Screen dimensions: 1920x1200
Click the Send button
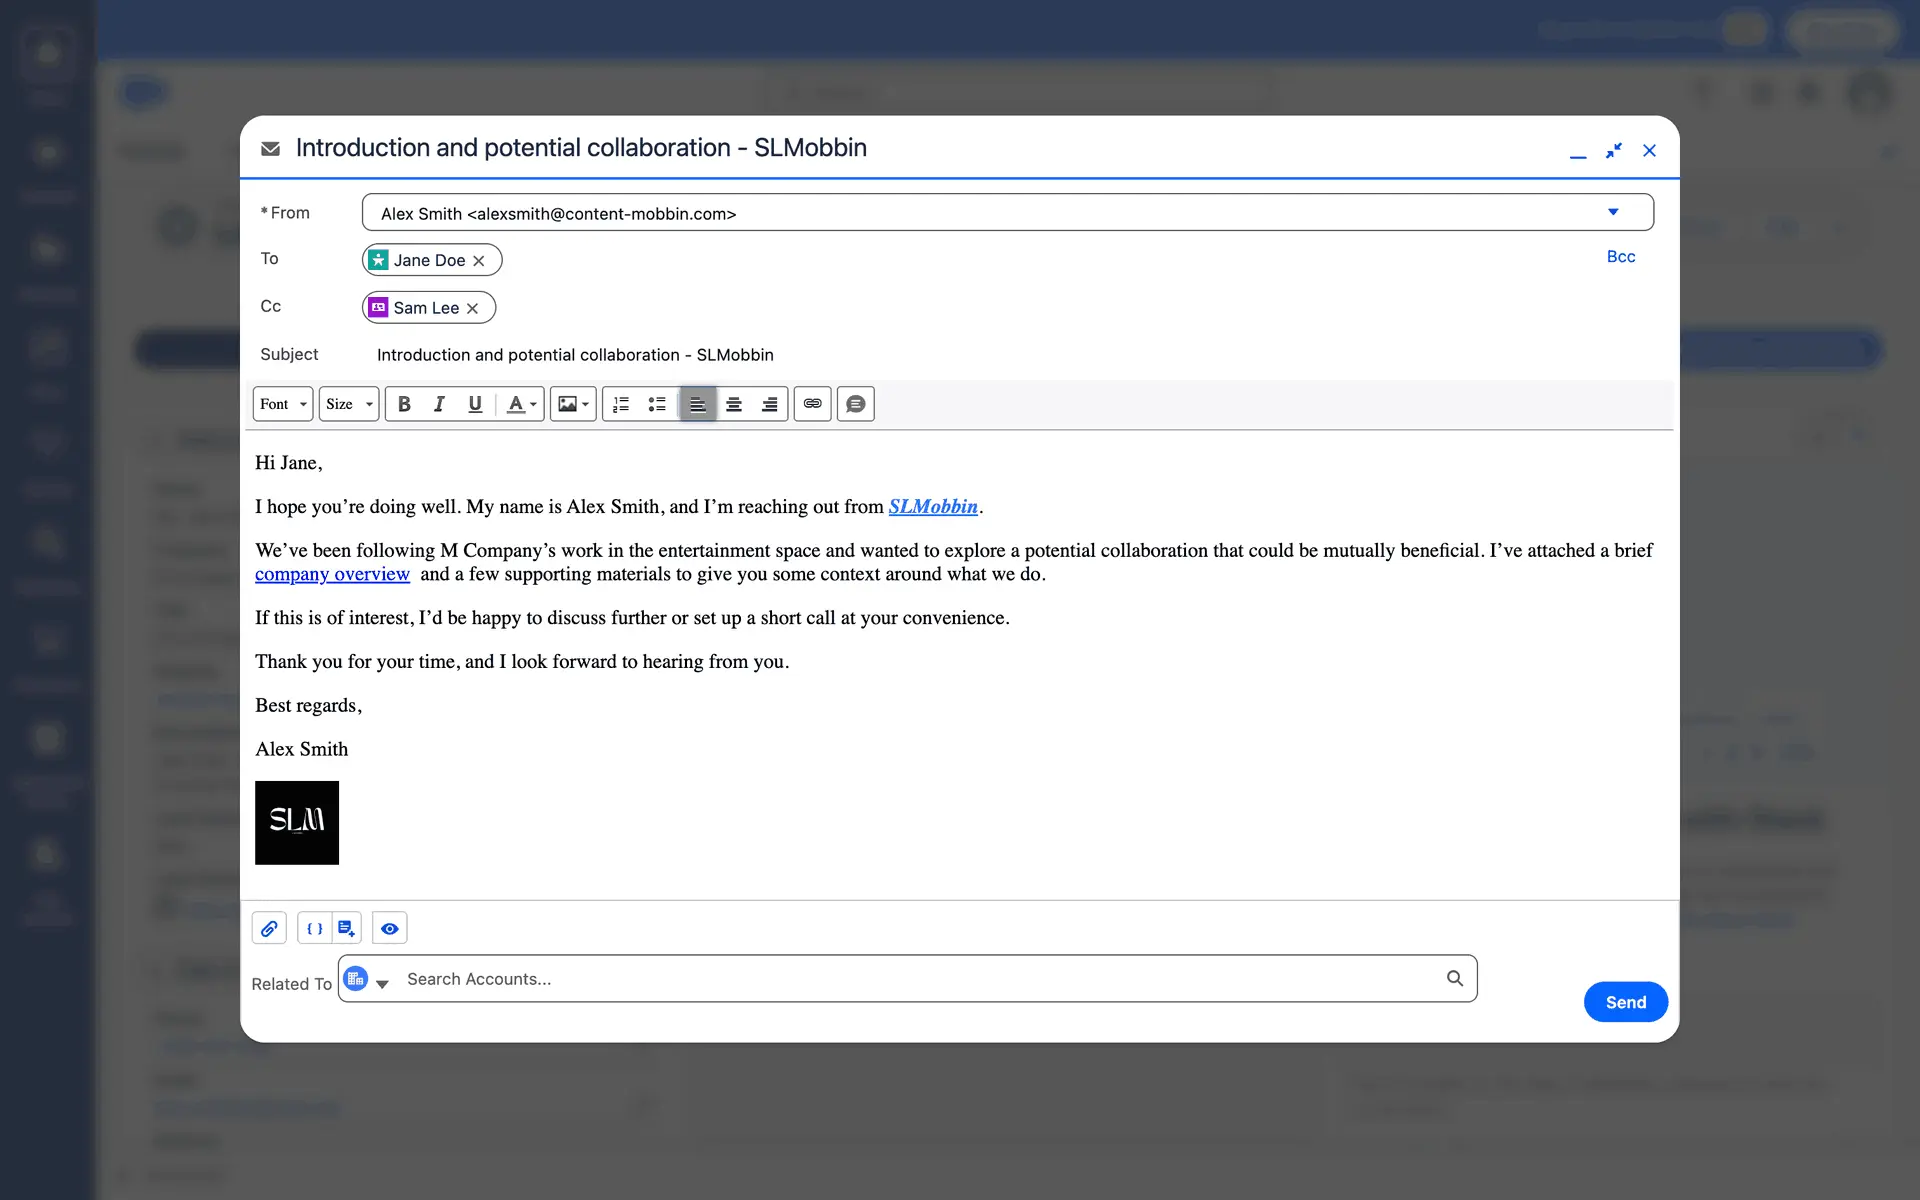coord(1625,1002)
